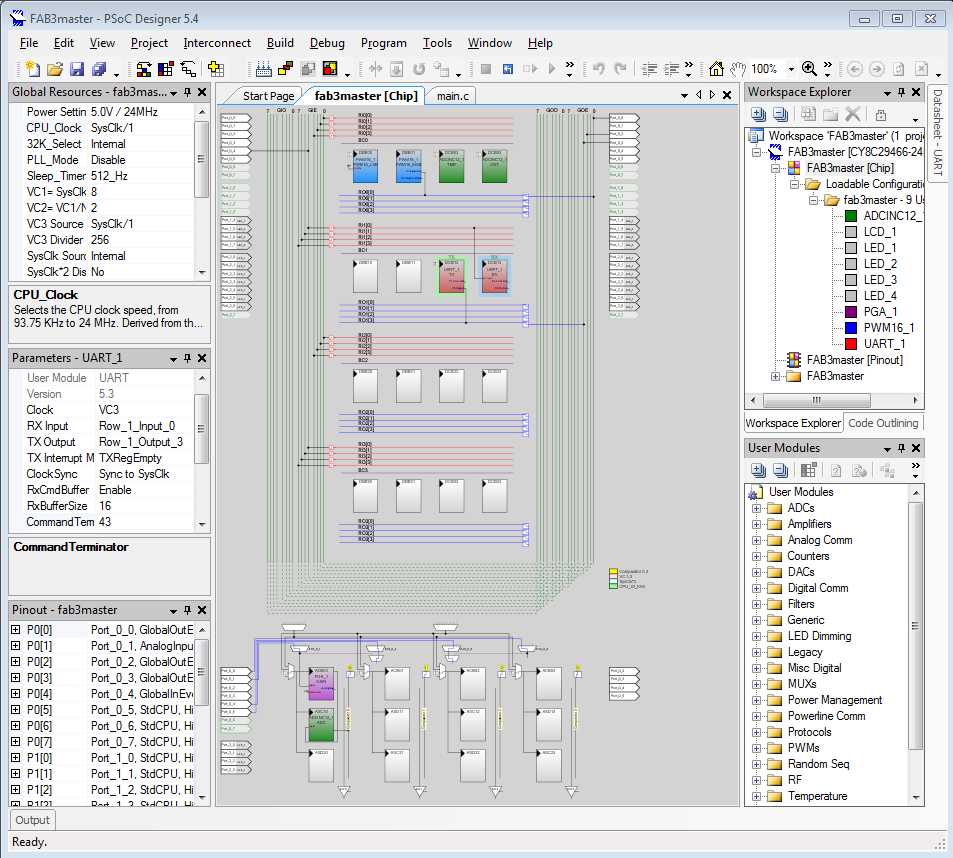953x858 pixels.
Task: Click the Zoom In magnifier icon
Action: (809, 69)
